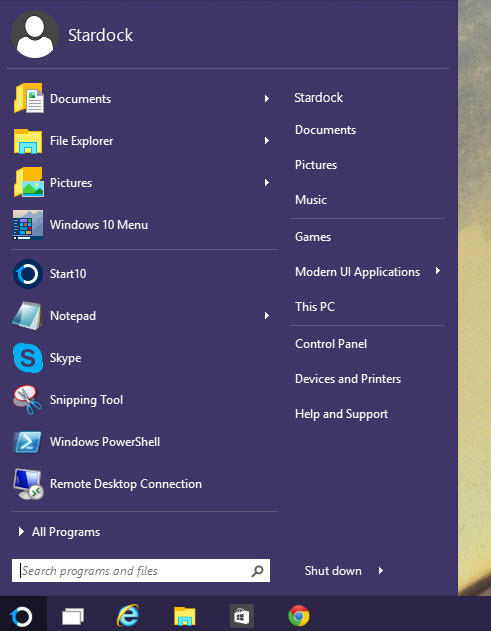The width and height of the screenshot is (491, 631).
Task: Click the File Explorer text label
Action: [82, 141]
